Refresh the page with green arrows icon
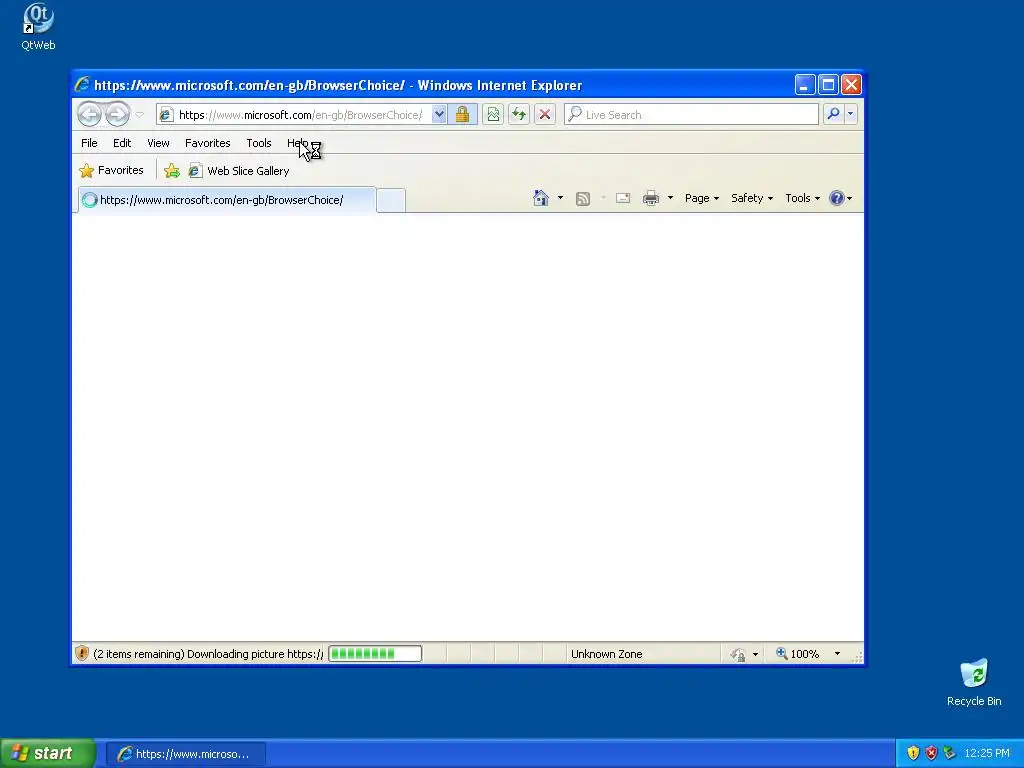This screenshot has height=768, width=1024. coord(519,114)
